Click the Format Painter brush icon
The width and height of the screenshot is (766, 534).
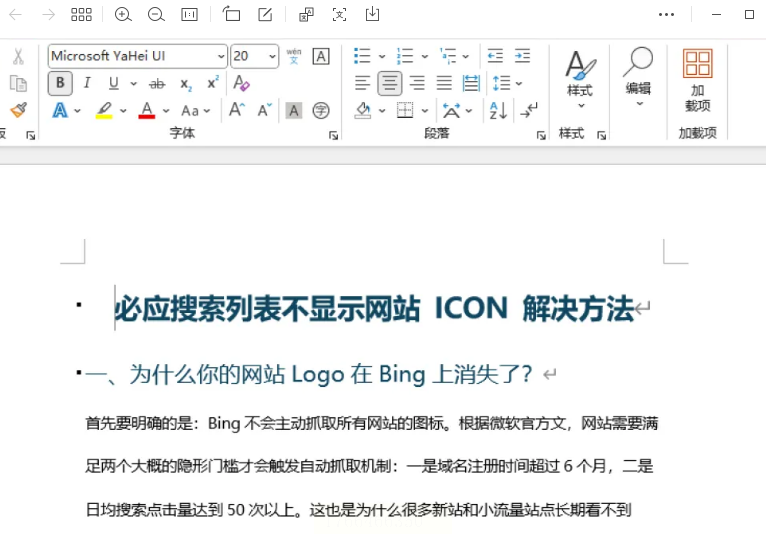[x=19, y=110]
